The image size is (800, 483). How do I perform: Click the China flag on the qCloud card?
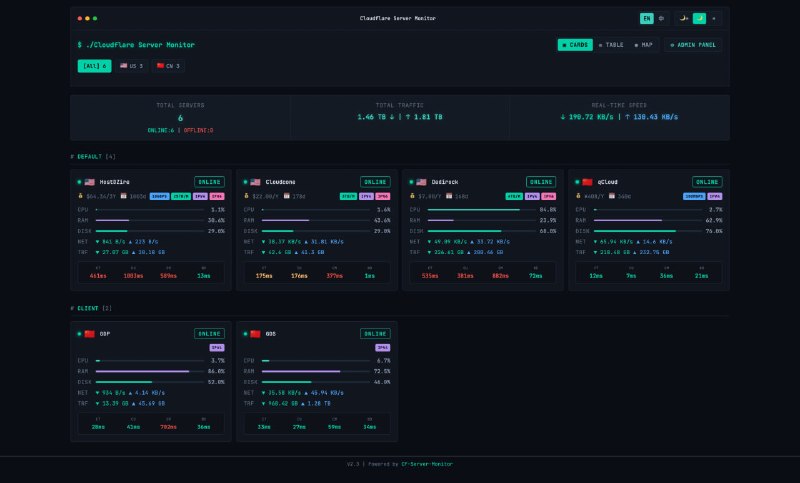point(587,182)
